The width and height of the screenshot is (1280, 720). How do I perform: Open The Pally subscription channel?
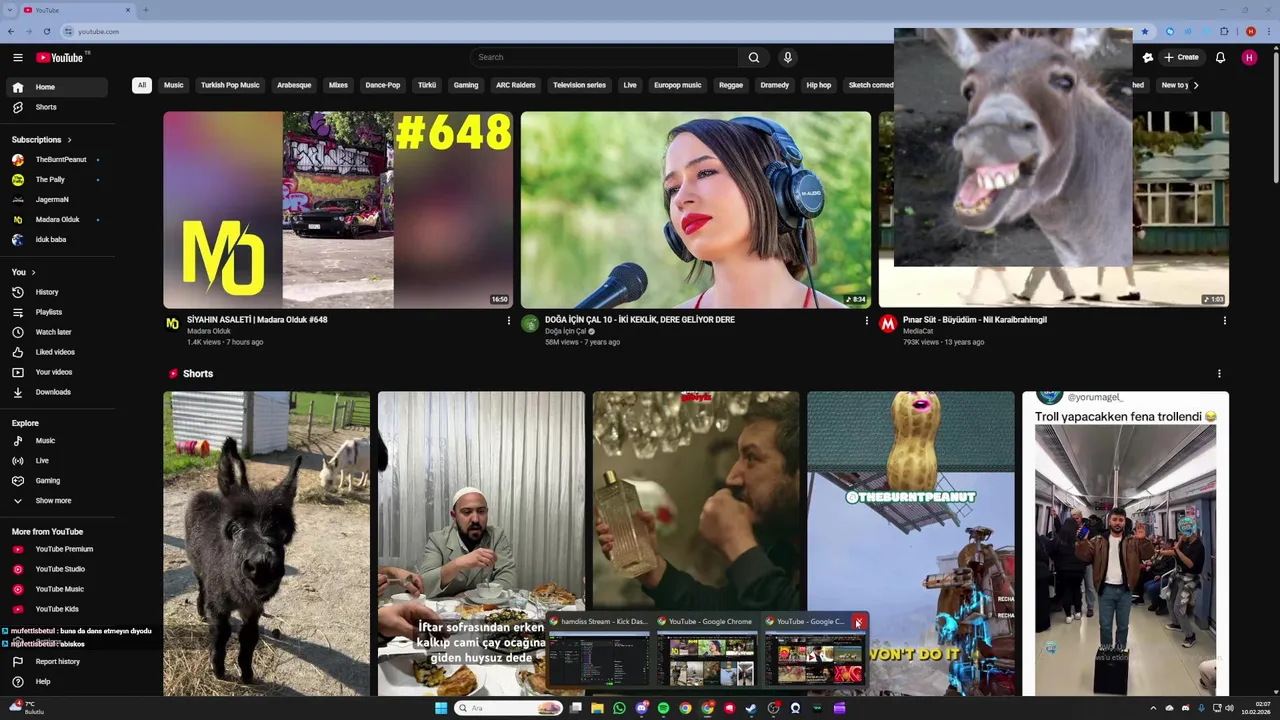click(57, 179)
